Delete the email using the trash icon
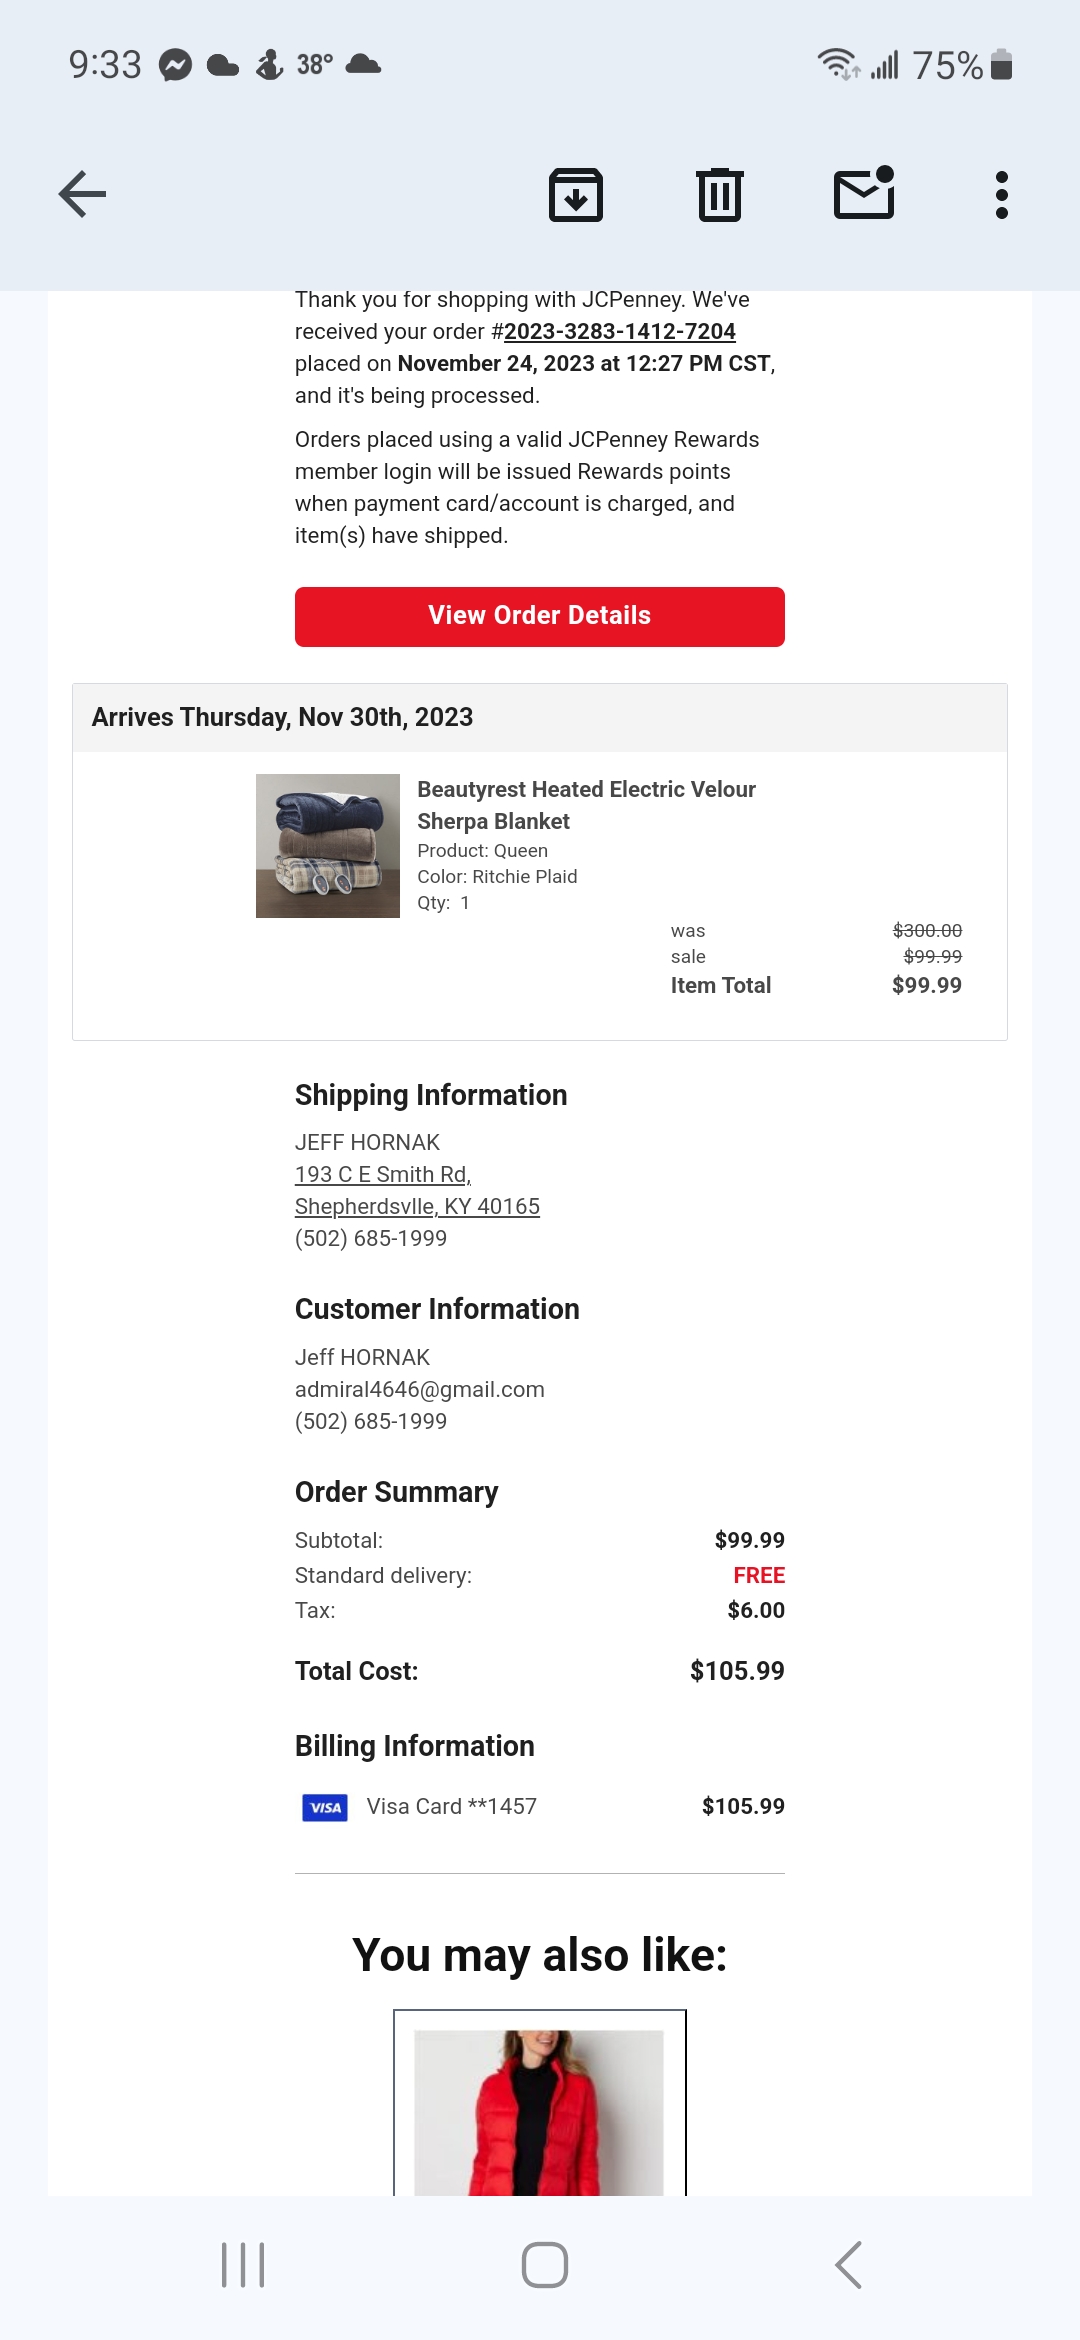Viewport: 1080px width, 2340px height. 720,194
